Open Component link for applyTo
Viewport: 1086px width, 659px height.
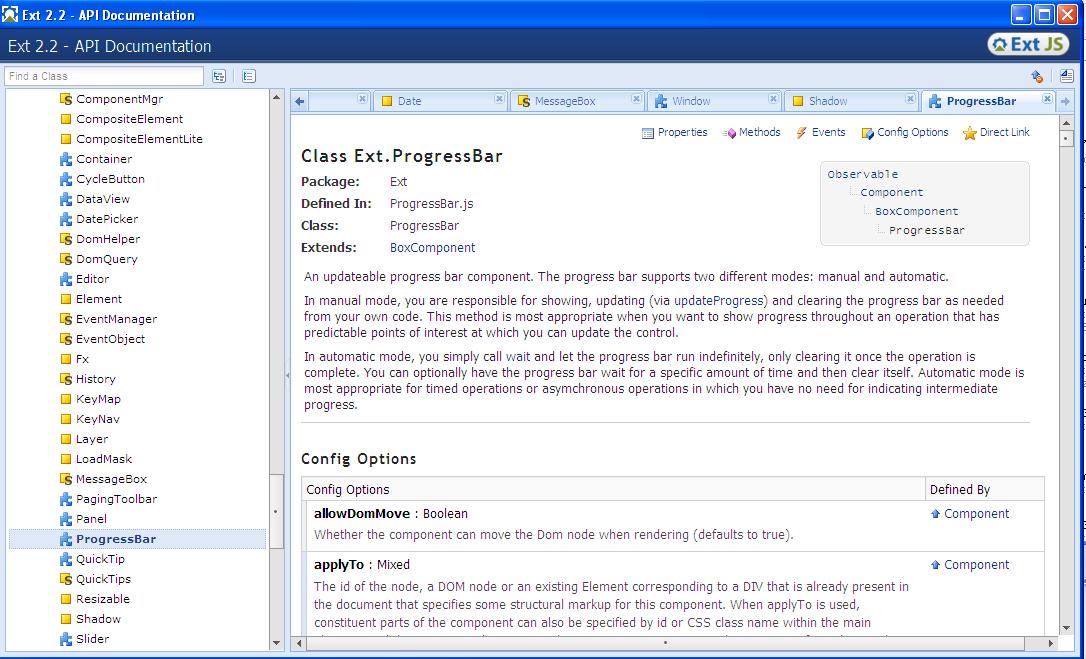point(977,565)
